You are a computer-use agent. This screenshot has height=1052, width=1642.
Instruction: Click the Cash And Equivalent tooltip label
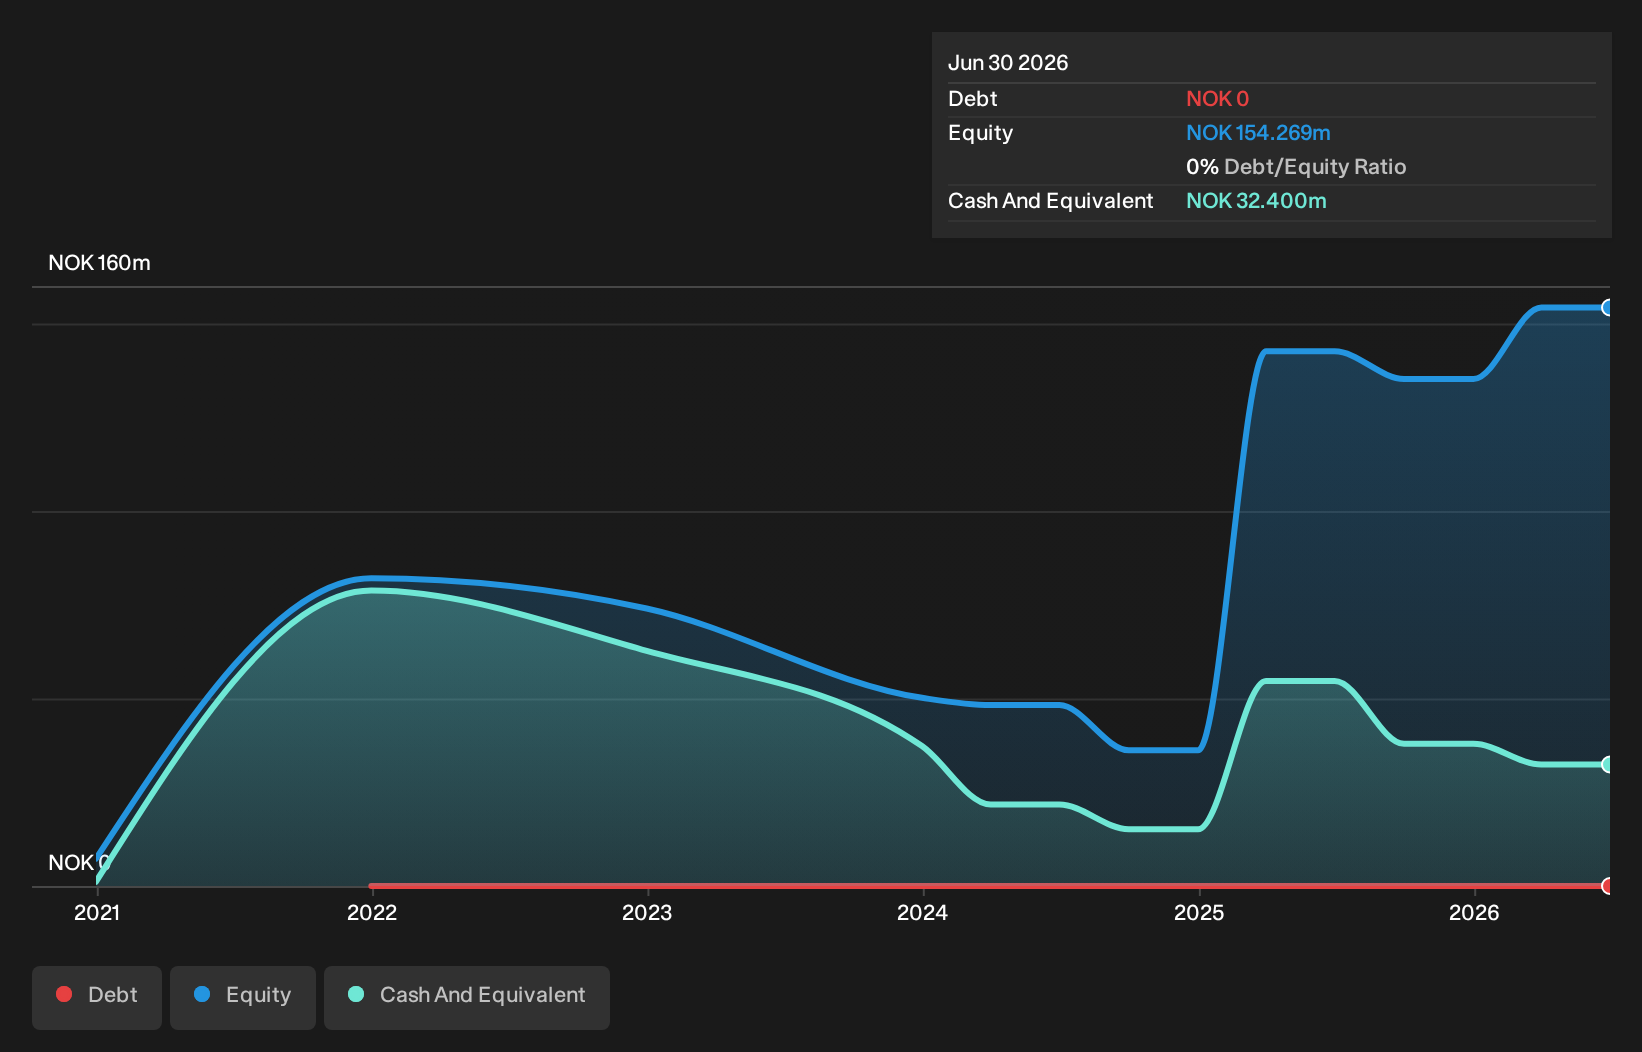tap(1051, 201)
